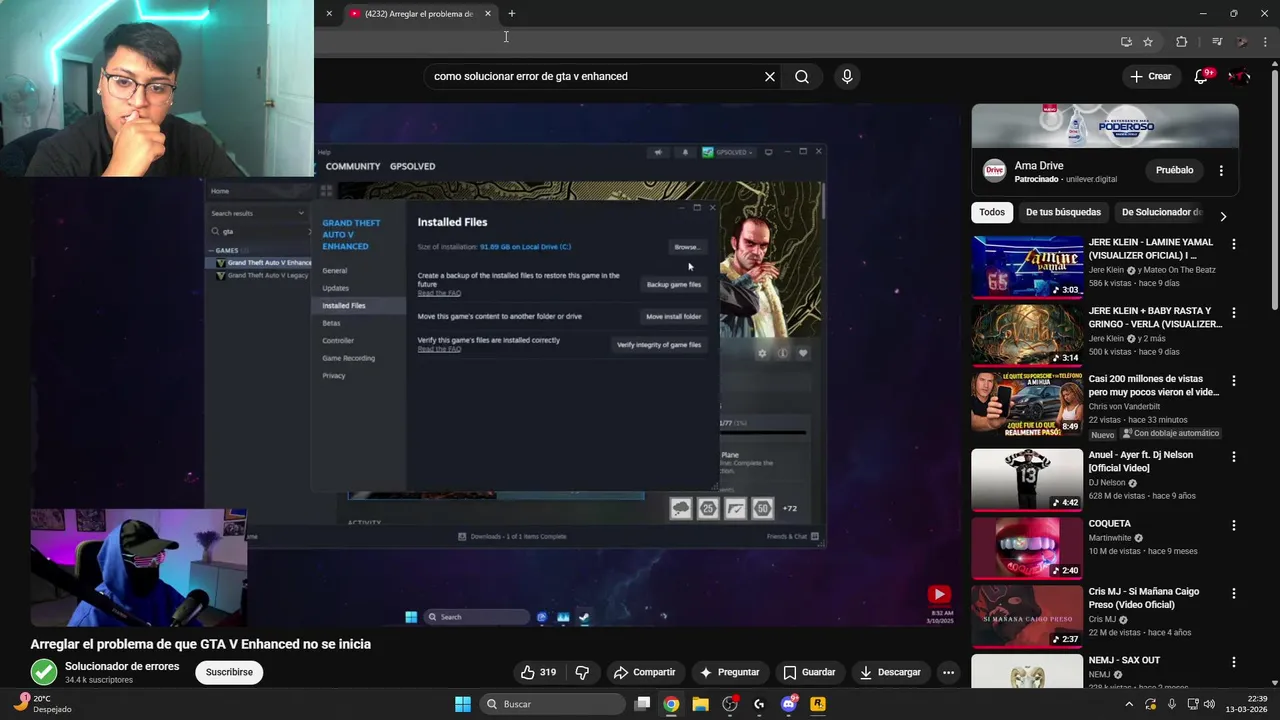Close the Arreglar el problema tab

point(488,14)
